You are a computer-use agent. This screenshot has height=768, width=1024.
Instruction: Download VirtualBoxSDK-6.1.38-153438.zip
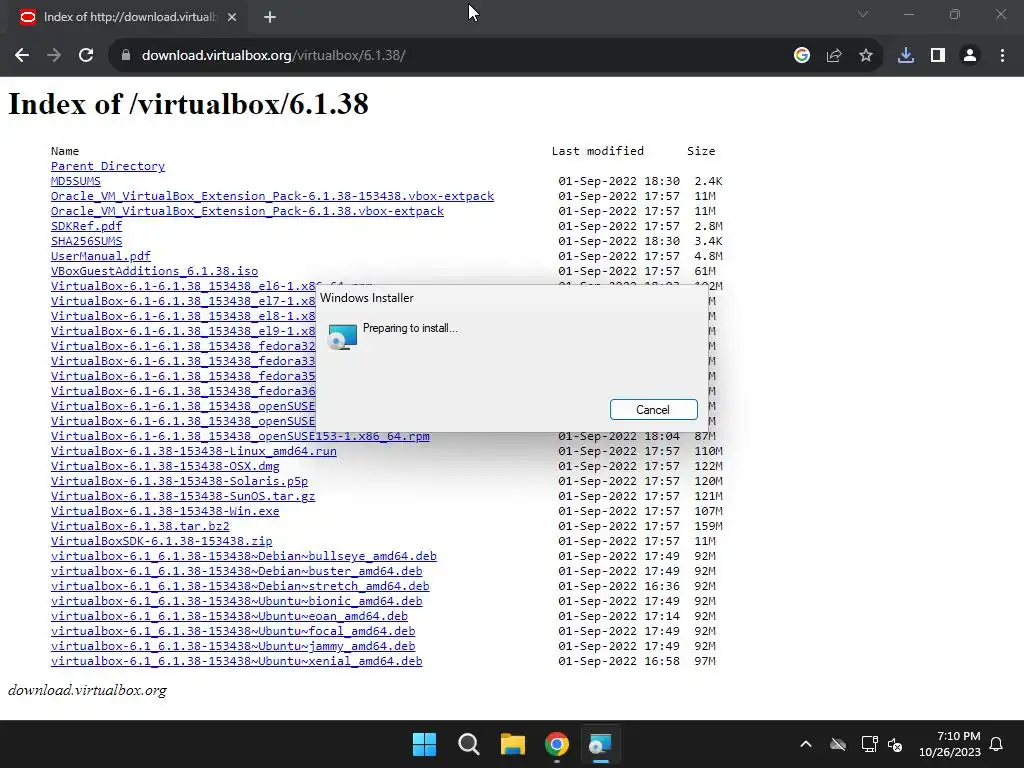(x=161, y=542)
